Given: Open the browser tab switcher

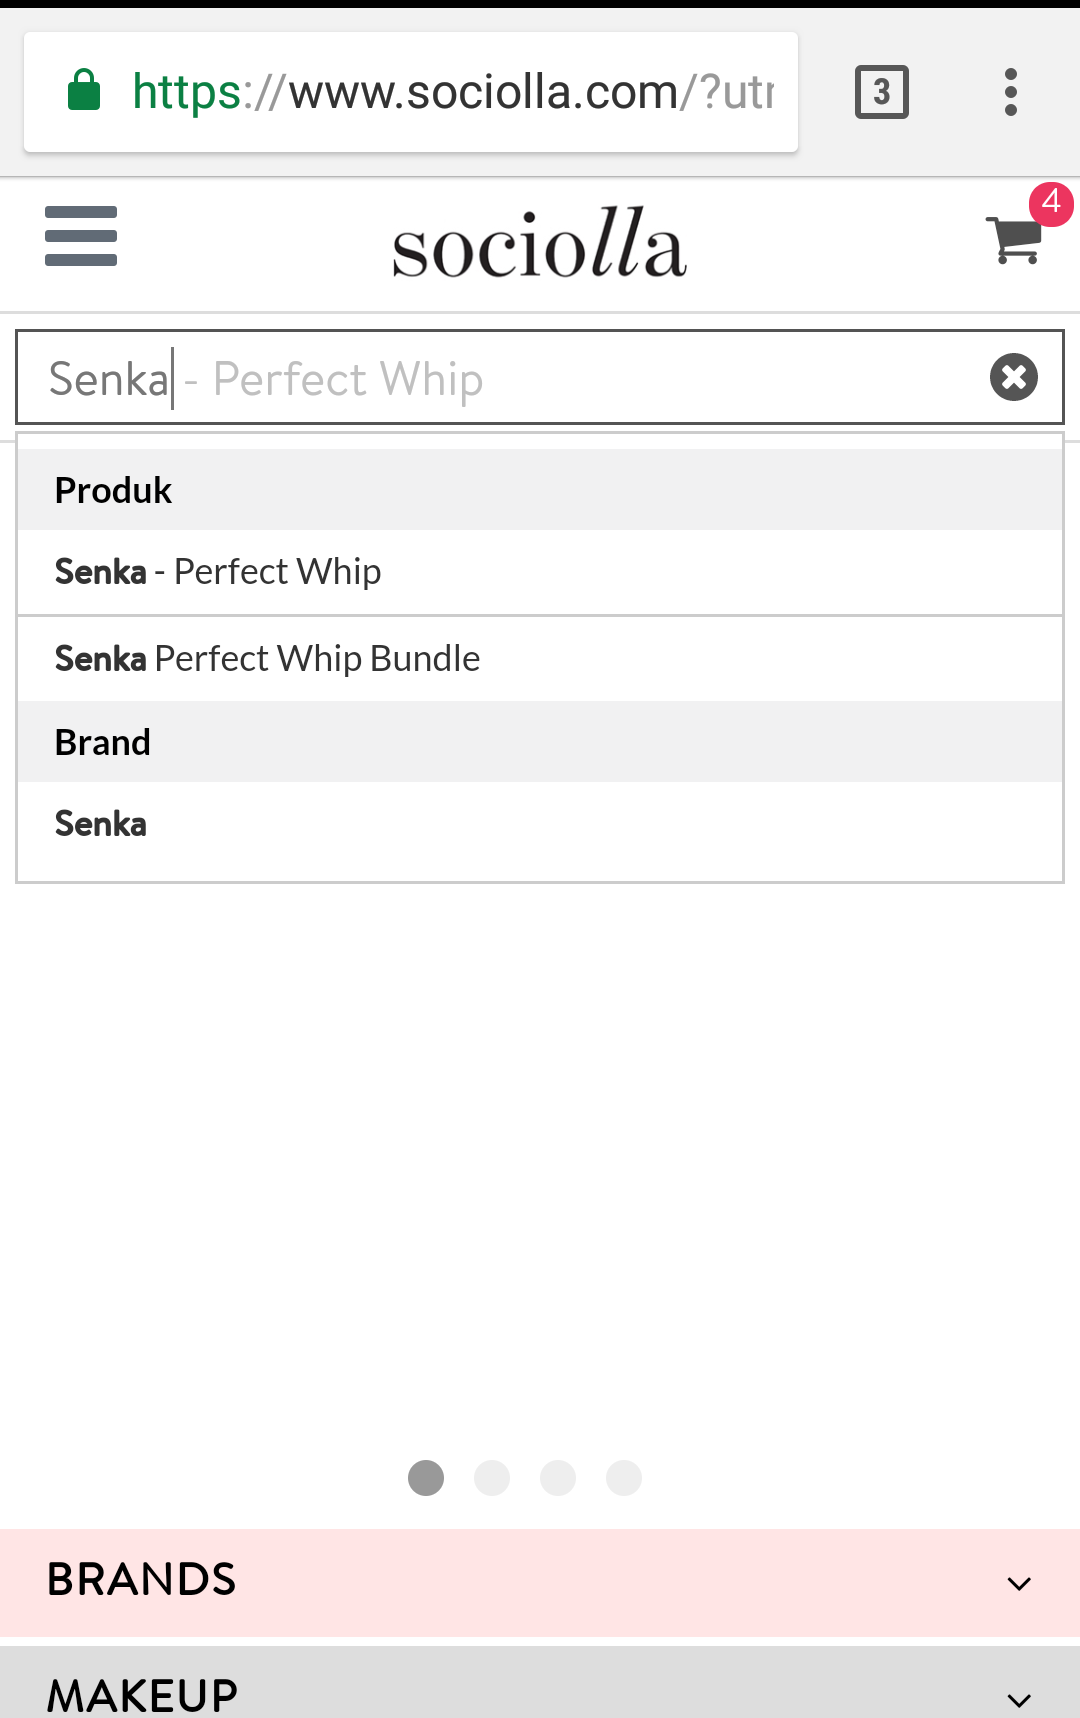Looking at the screenshot, I should point(881,92).
